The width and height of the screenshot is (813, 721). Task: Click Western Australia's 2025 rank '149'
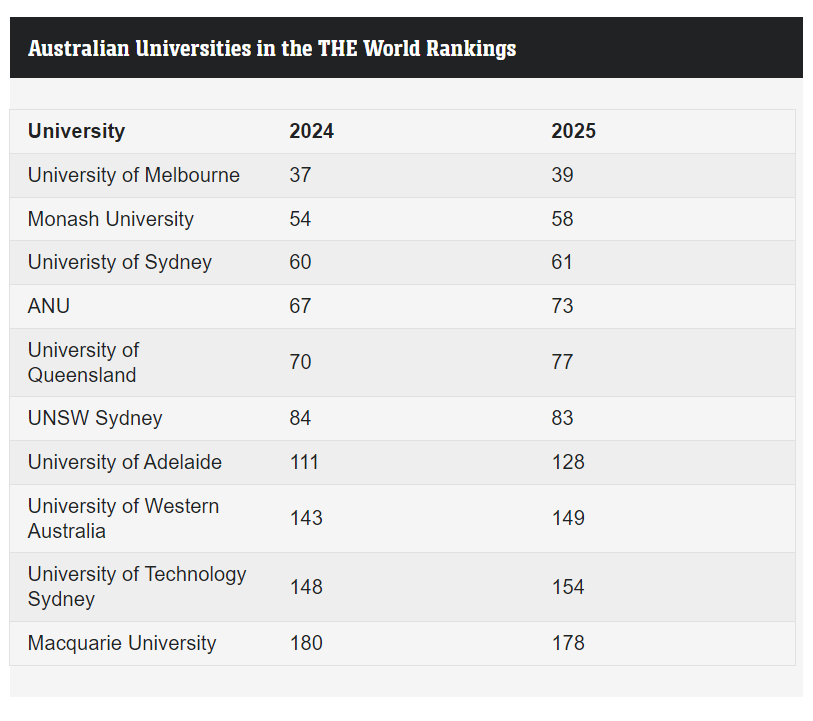pos(568,518)
